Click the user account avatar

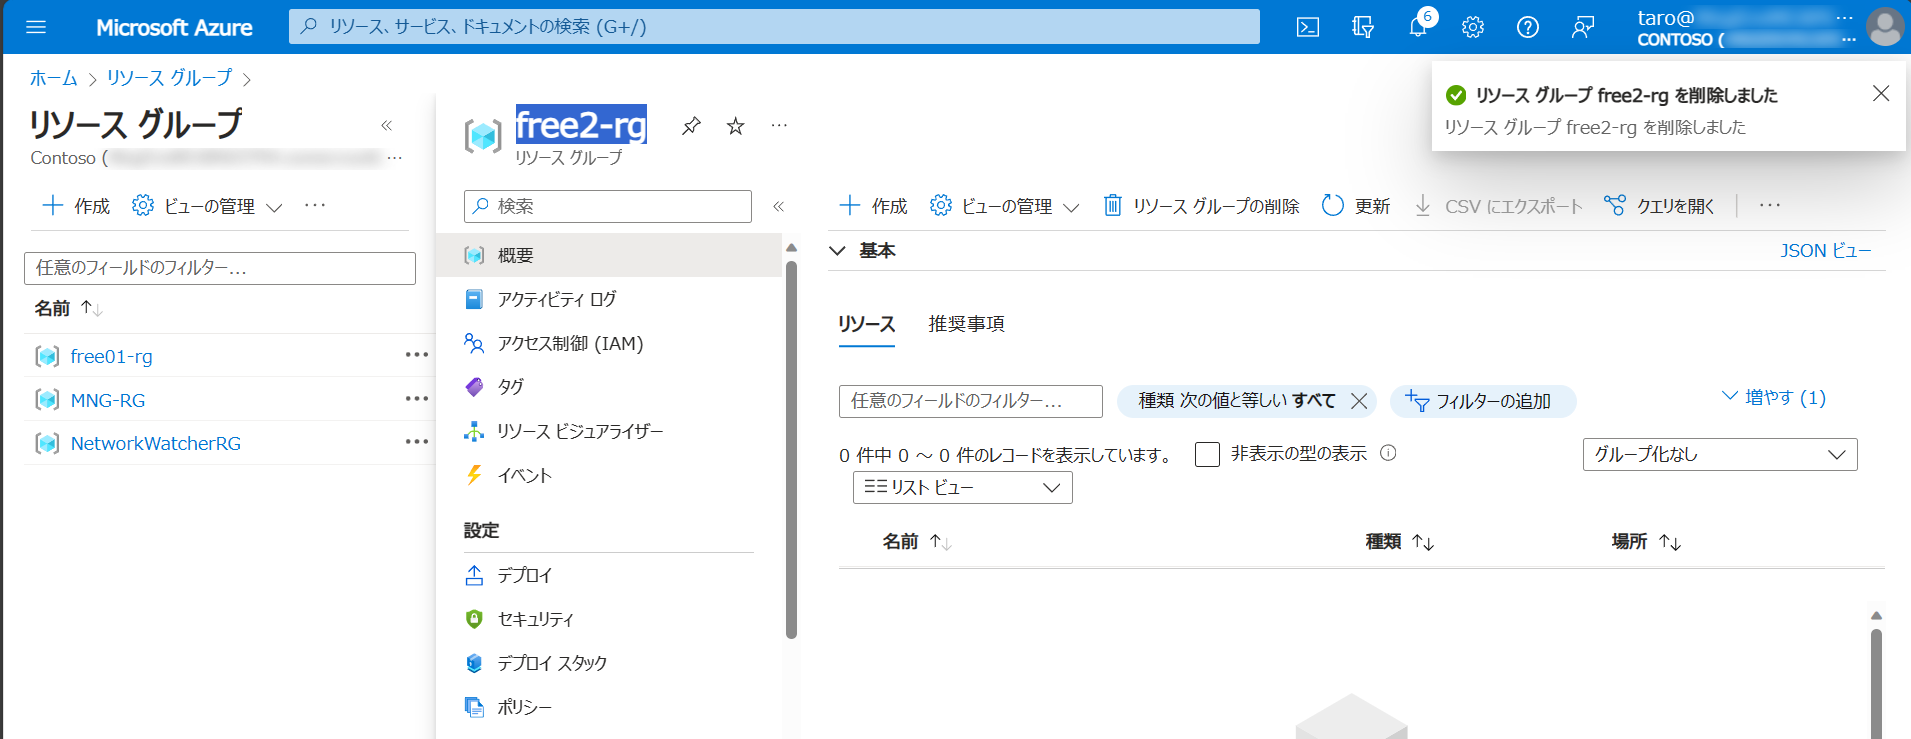[x=1885, y=27]
